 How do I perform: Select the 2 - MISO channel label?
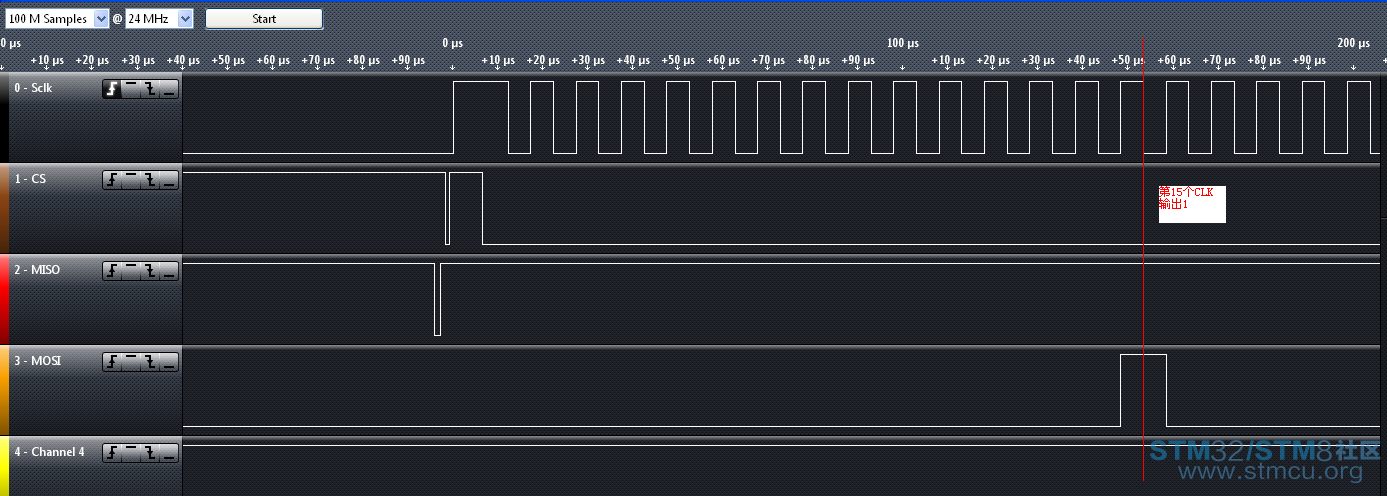37,270
